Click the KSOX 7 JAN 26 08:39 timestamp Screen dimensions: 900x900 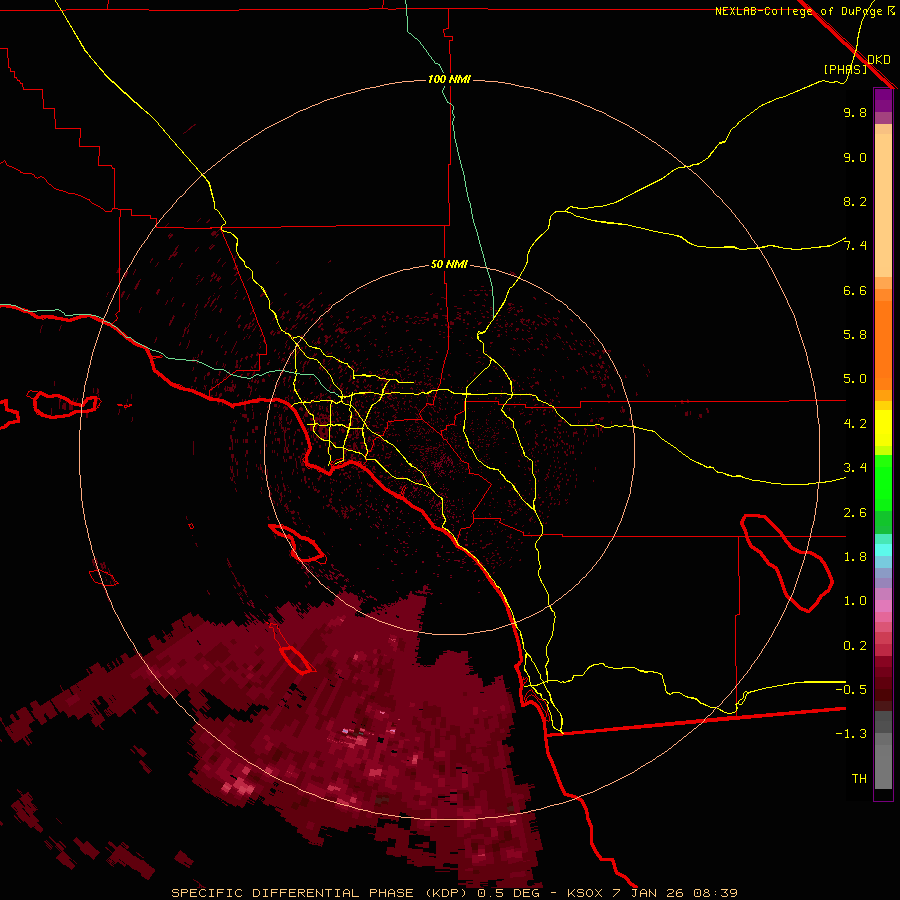pyautogui.click(x=652, y=893)
